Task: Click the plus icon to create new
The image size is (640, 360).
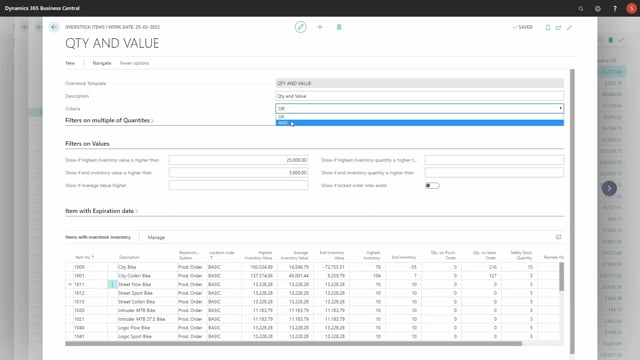Action: click(x=320, y=27)
